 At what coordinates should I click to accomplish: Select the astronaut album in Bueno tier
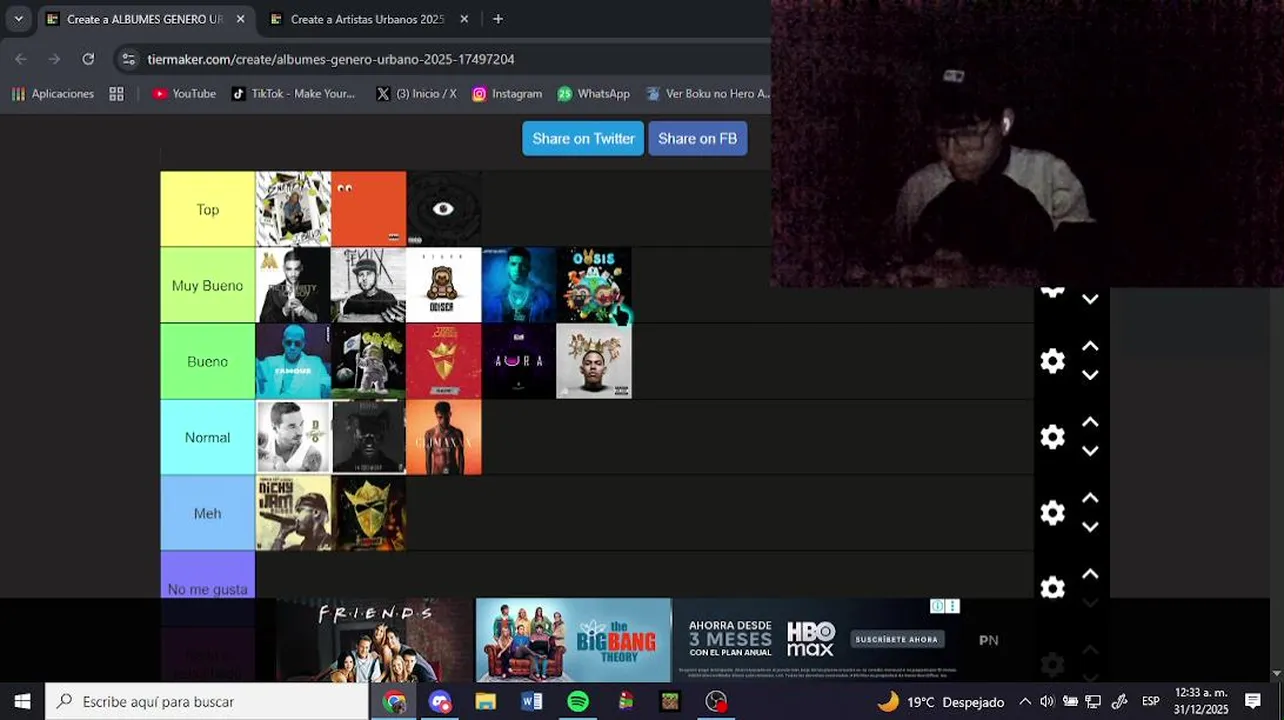click(368, 361)
